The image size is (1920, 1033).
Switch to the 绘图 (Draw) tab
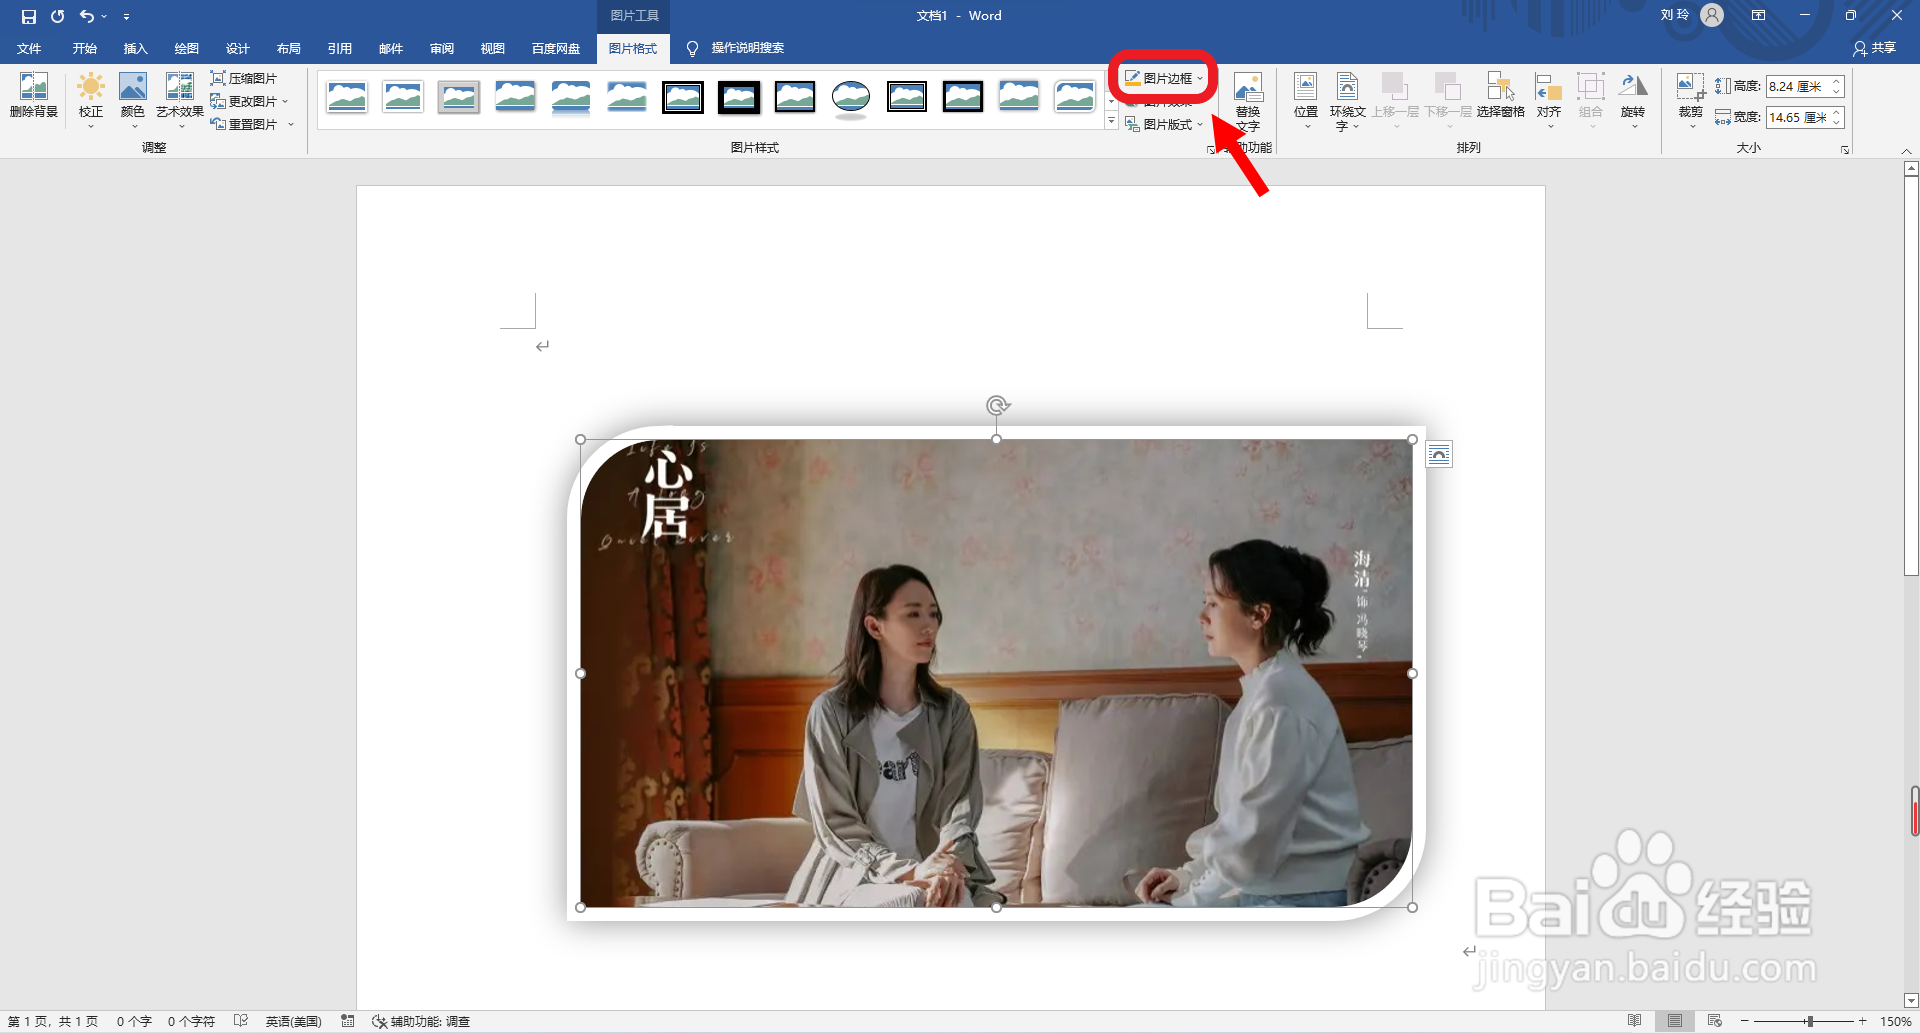pyautogui.click(x=186, y=48)
